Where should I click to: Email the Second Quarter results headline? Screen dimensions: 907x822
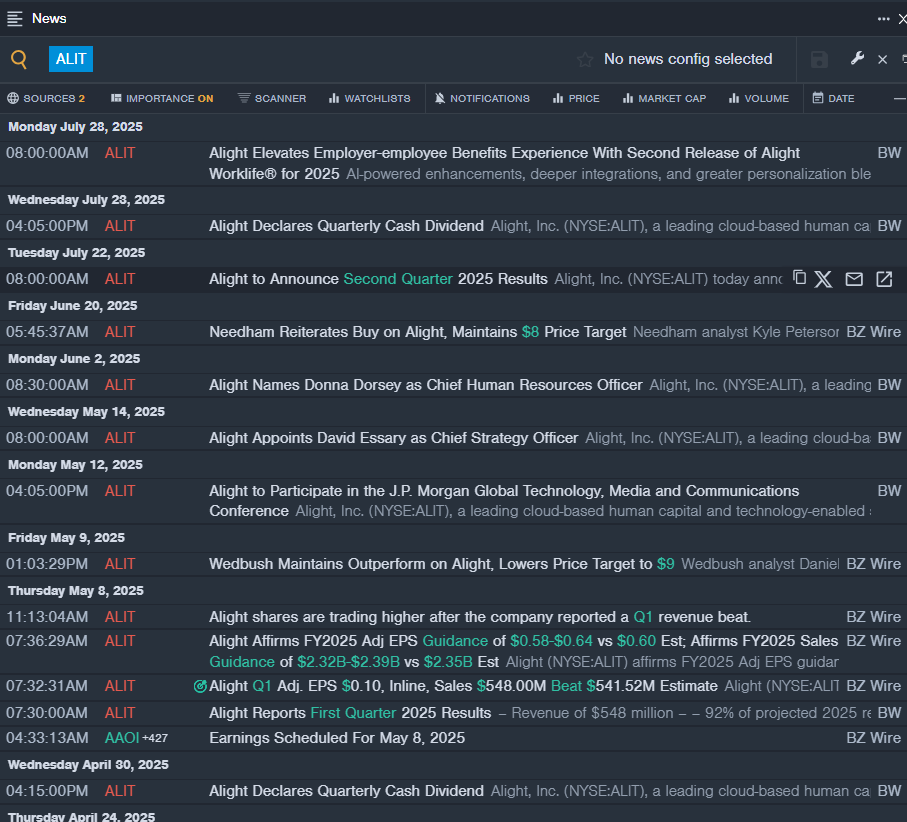pyautogui.click(x=854, y=279)
